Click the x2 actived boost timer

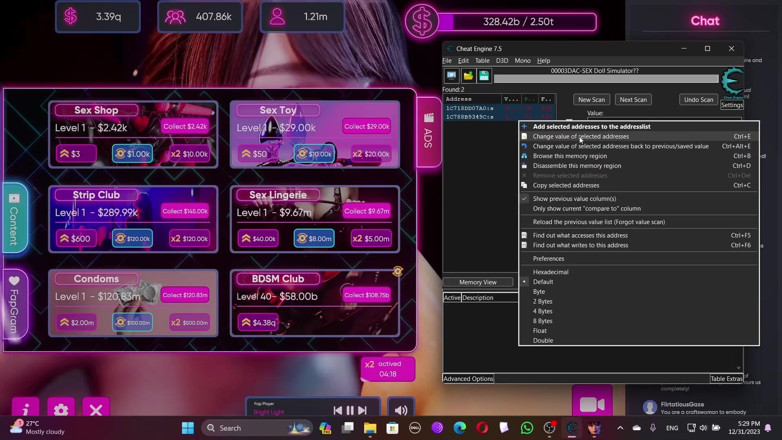(x=388, y=369)
